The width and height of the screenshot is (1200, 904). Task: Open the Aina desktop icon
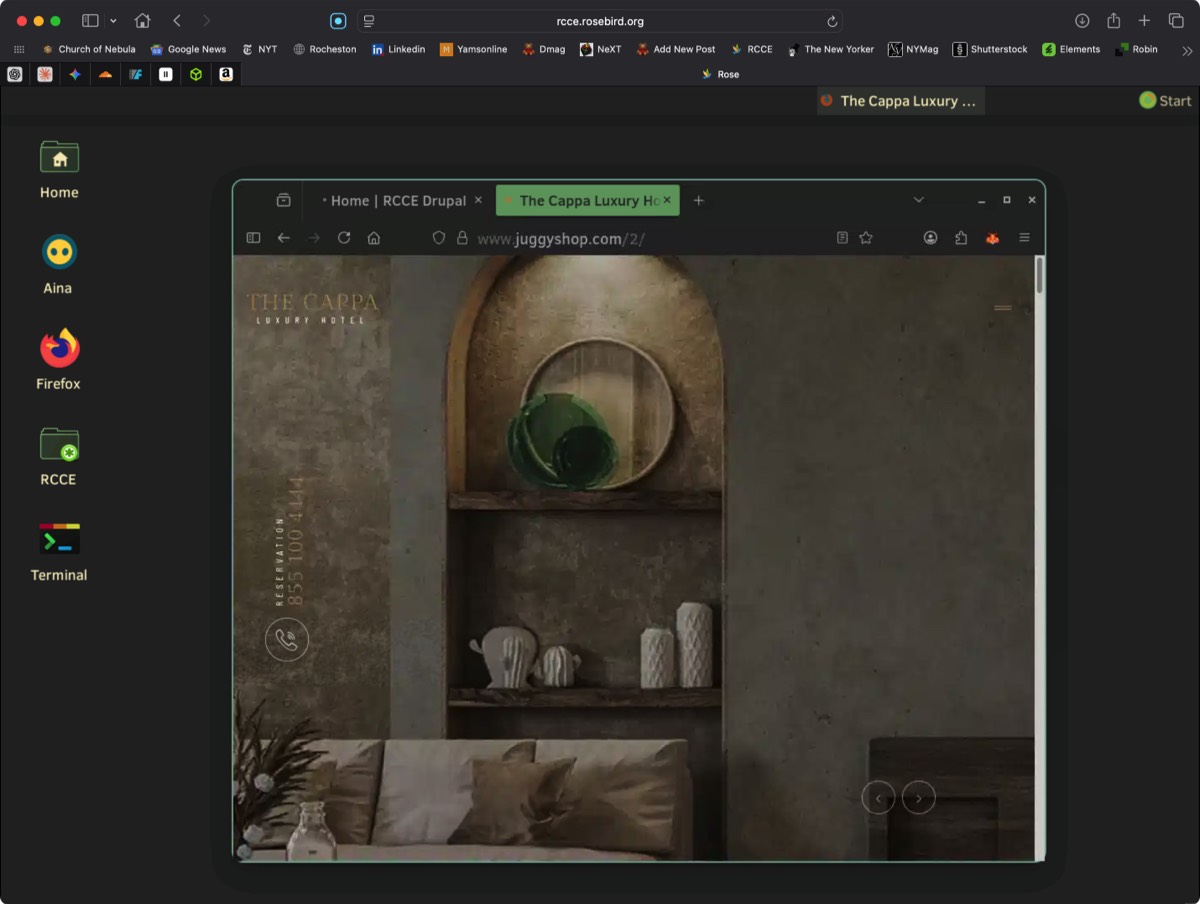[x=59, y=253]
